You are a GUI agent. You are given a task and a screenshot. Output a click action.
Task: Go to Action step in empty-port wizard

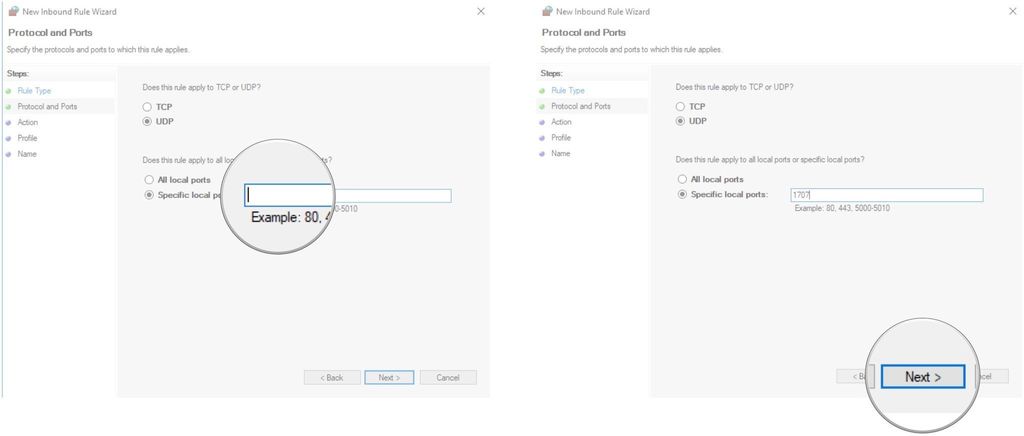(28, 122)
